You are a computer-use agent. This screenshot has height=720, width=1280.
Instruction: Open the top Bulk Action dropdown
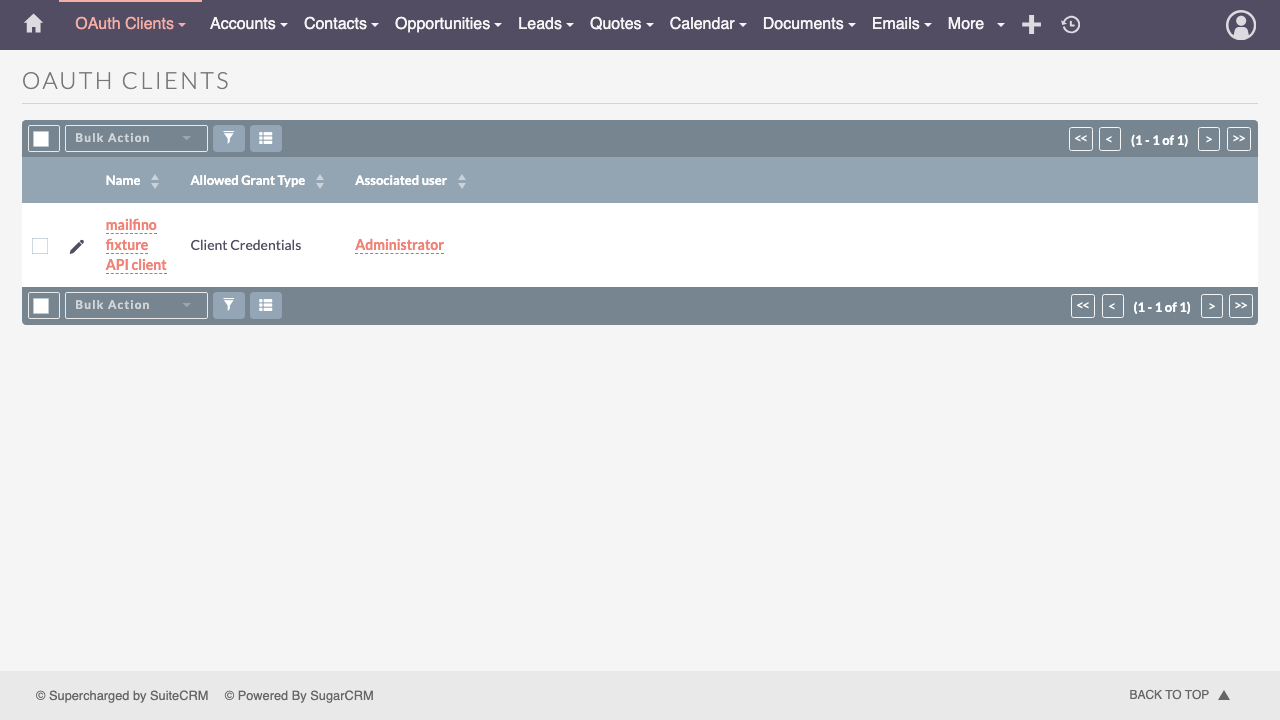(136, 138)
